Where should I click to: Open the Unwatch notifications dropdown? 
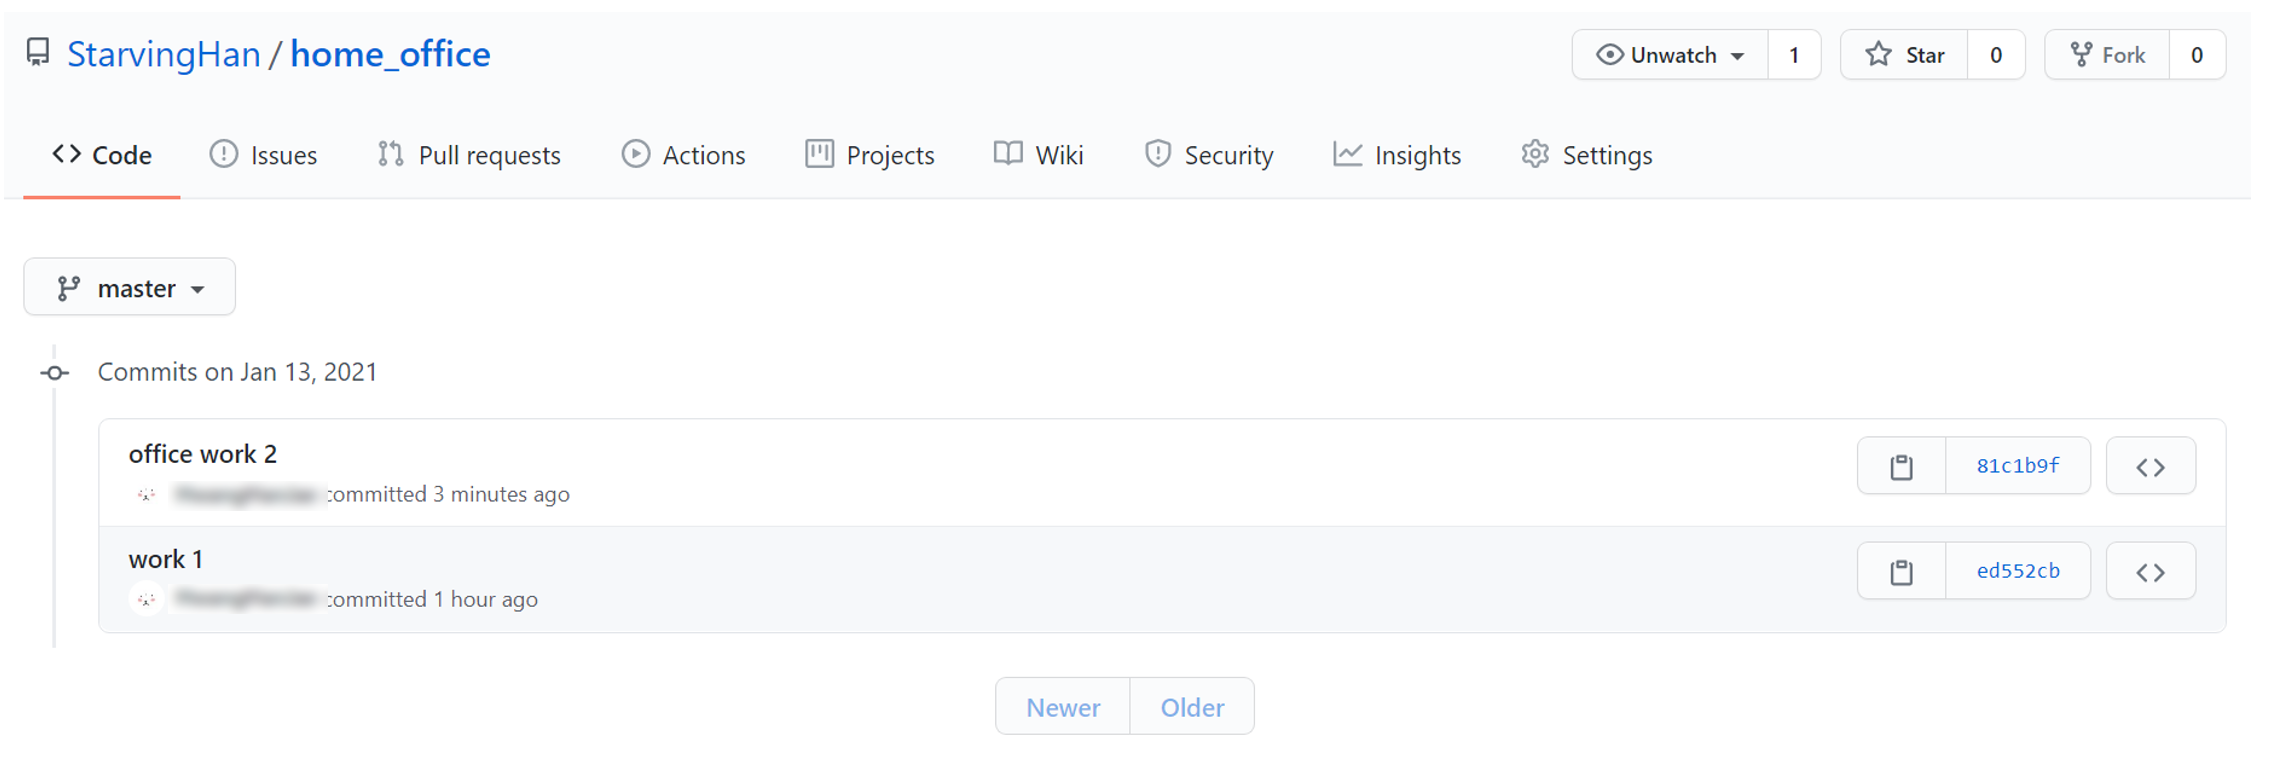click(x=1670, y=55)
